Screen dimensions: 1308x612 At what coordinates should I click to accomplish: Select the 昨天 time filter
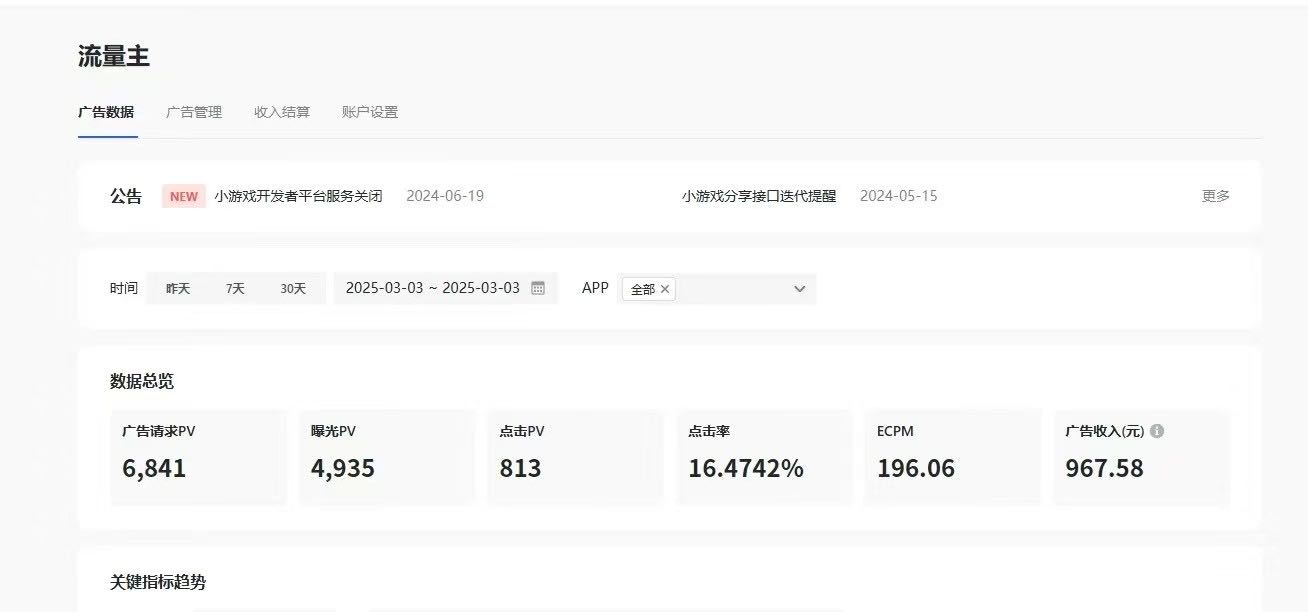178,288
